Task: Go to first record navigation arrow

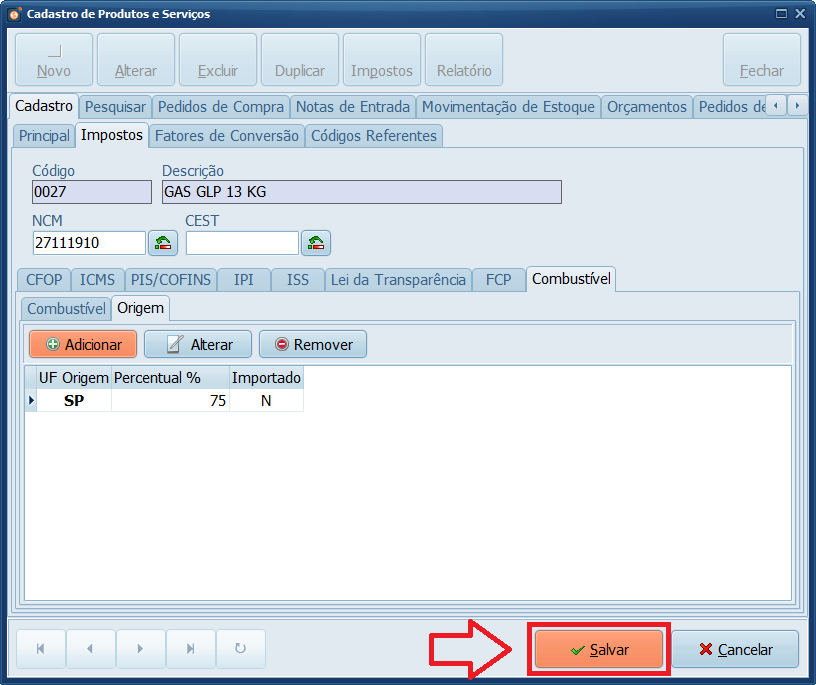Action: 41,649
